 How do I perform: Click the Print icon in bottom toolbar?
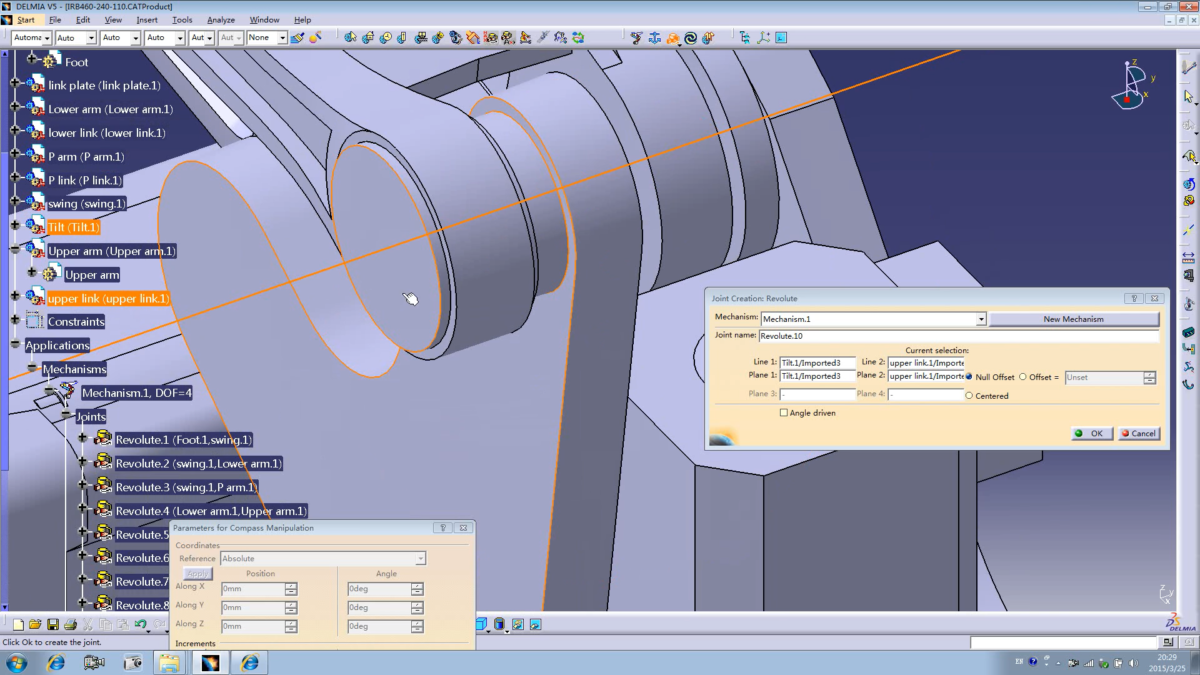pos(70,625)
